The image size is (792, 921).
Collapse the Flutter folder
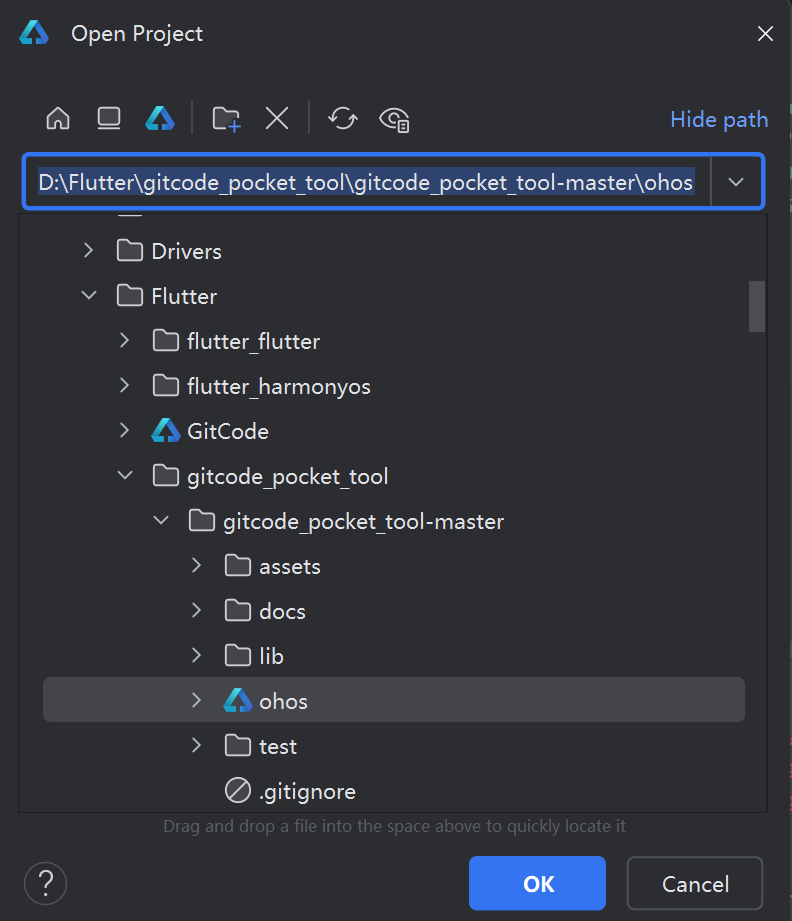[88, 296]
